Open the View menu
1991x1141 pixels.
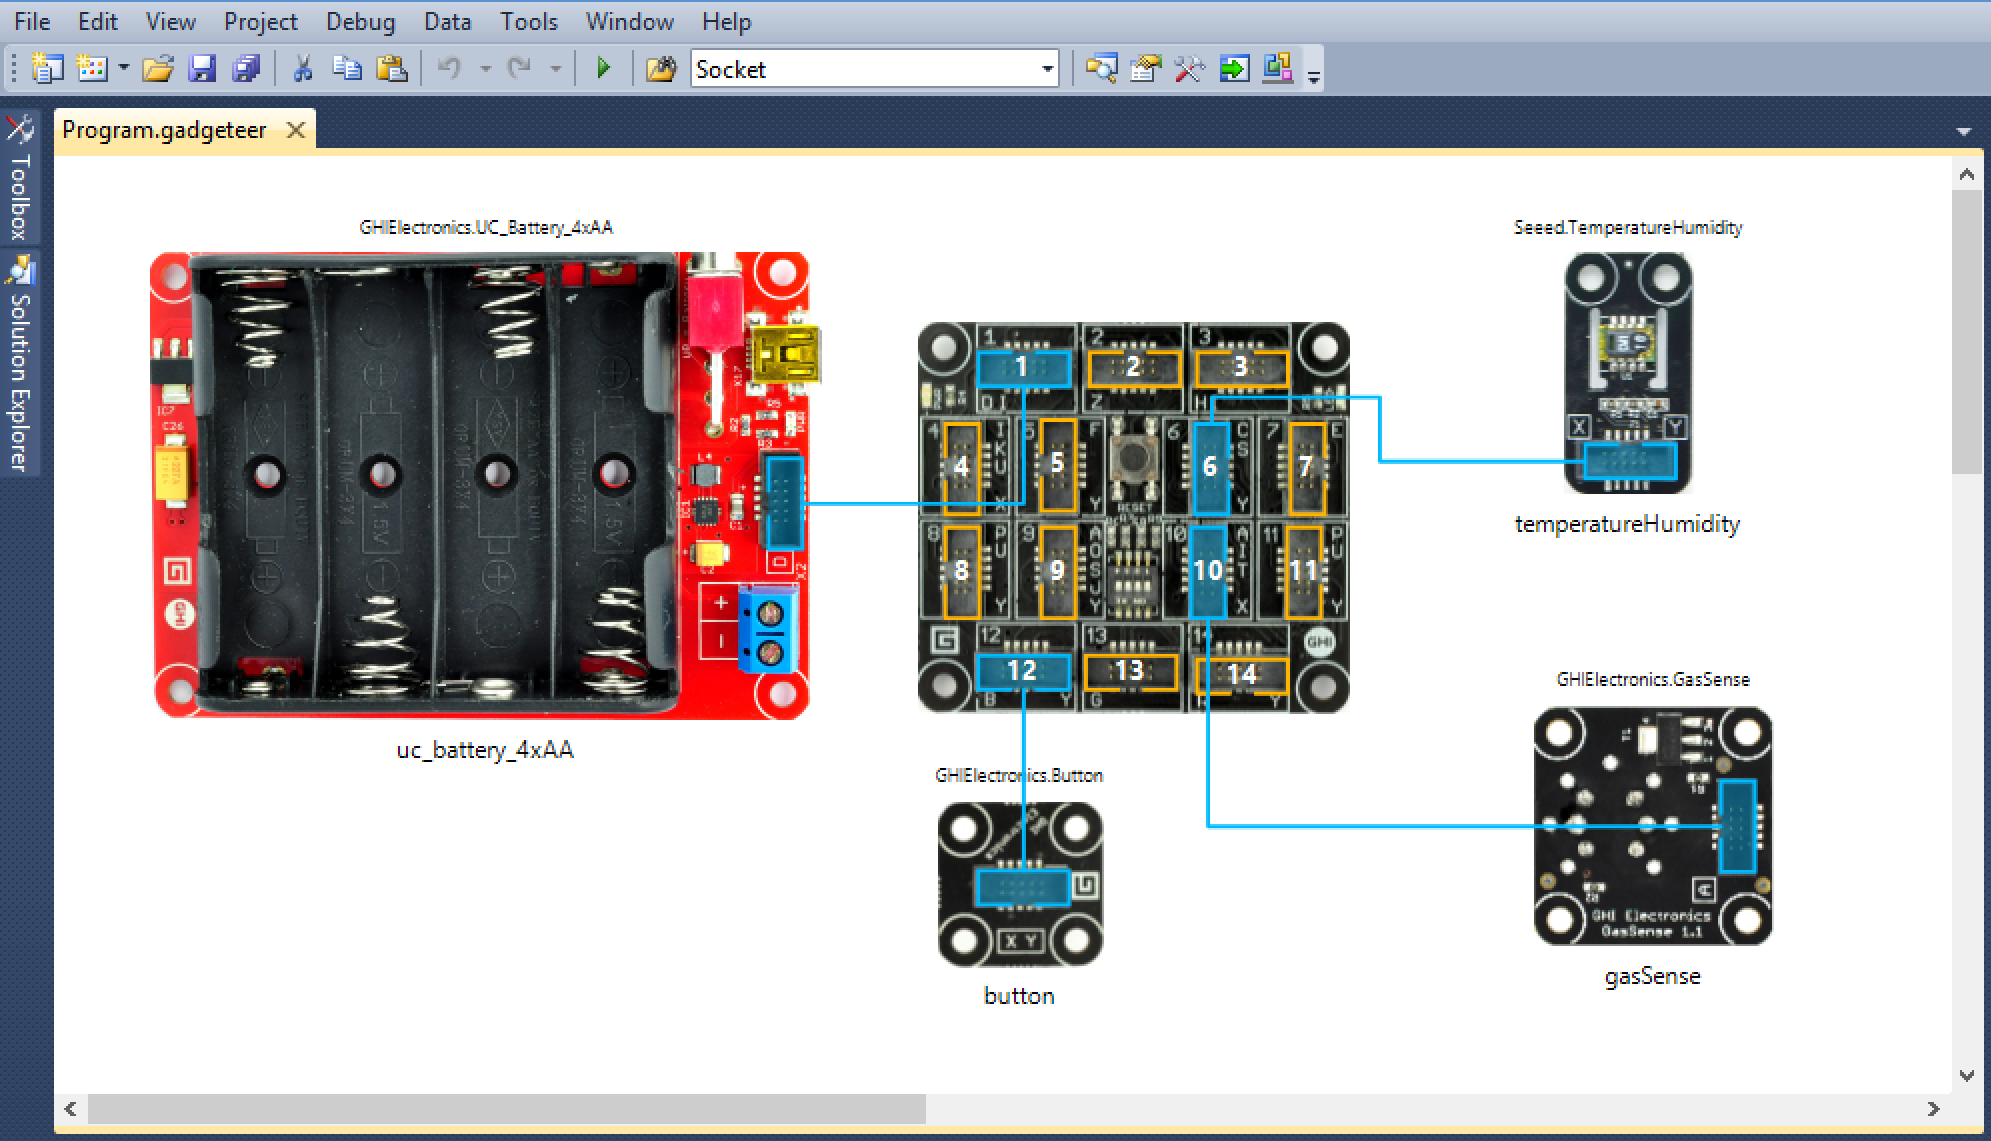[171, 21]
